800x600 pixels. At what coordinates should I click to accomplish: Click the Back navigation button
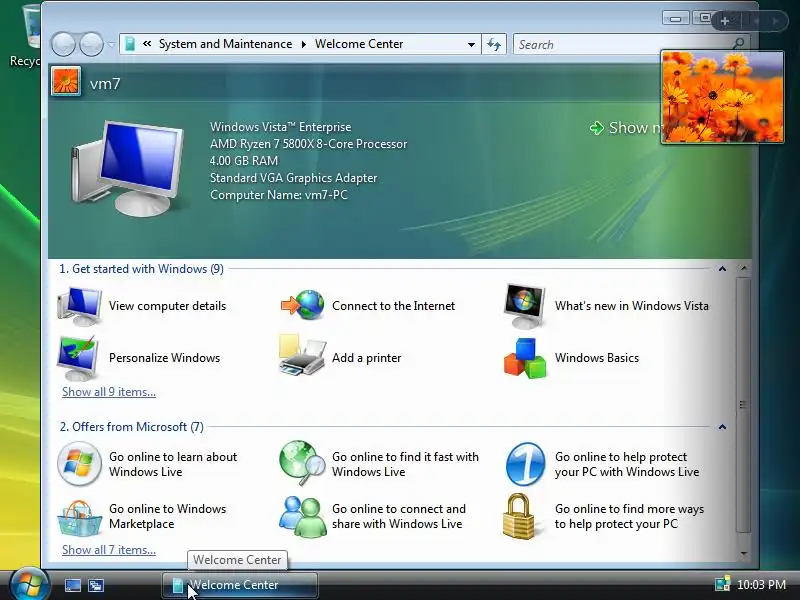63,44
